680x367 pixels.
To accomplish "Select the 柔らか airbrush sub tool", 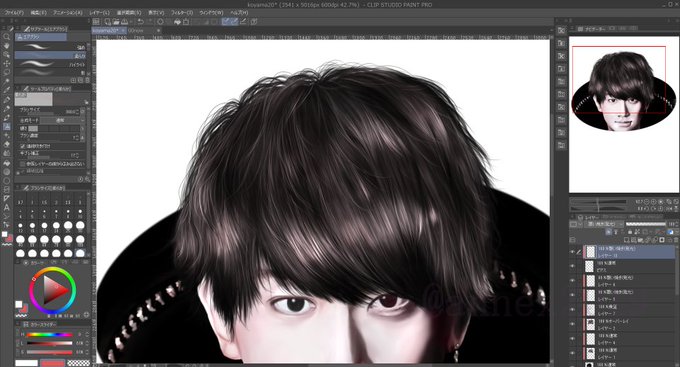I will (51, 56).
